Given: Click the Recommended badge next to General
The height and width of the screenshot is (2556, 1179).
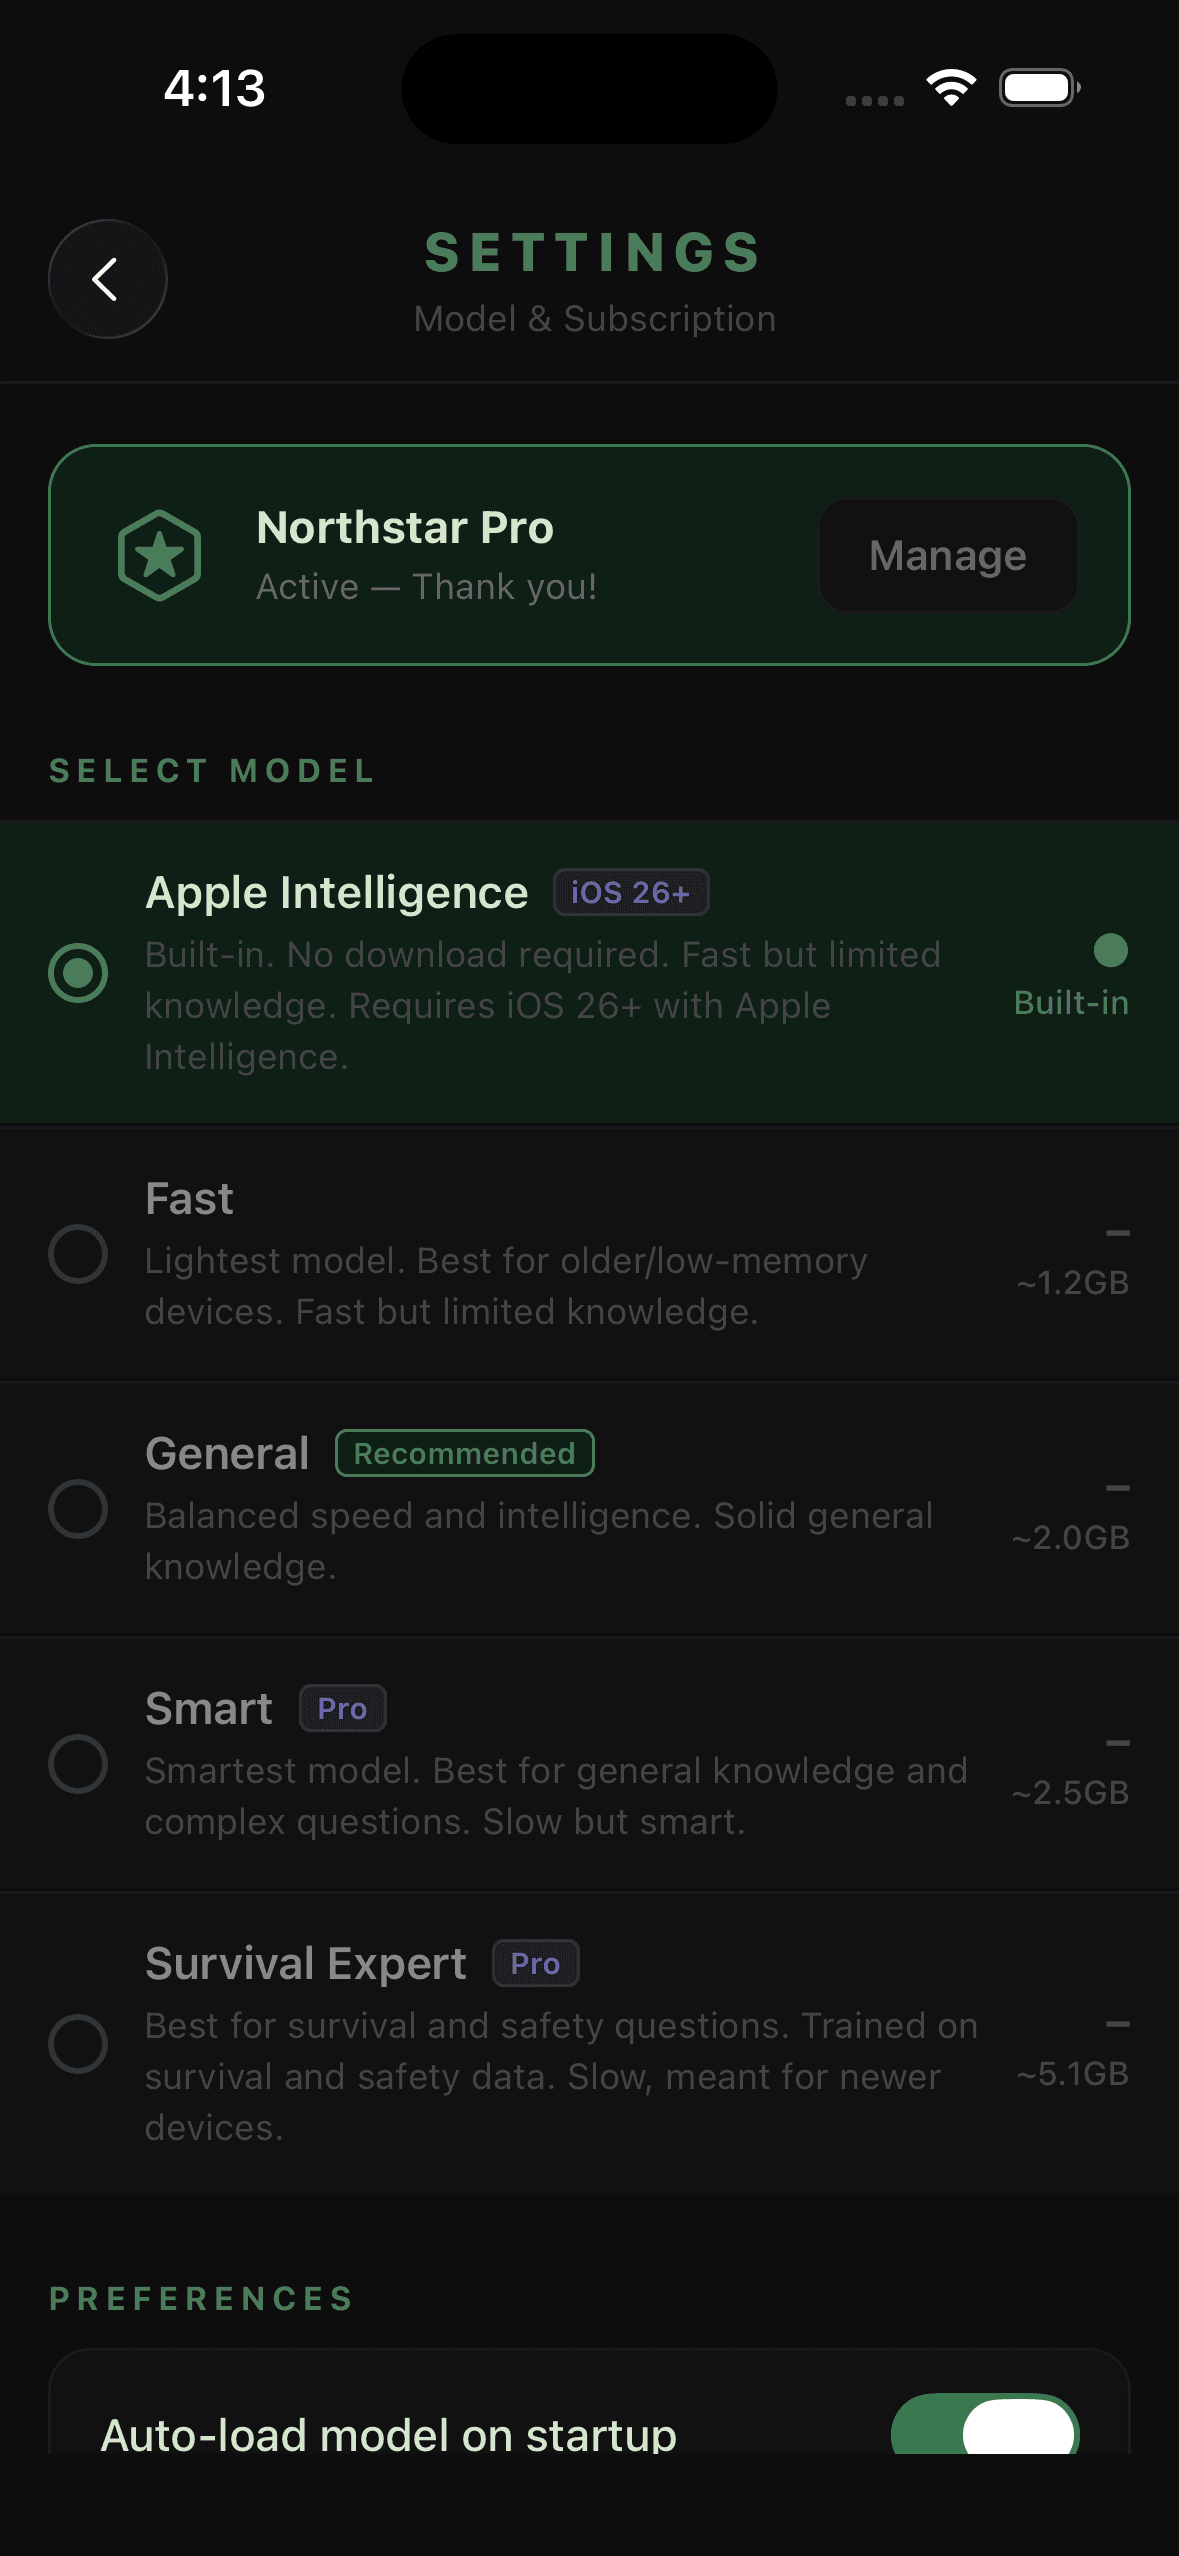Looking at the screenshot, I should 465,1453.
